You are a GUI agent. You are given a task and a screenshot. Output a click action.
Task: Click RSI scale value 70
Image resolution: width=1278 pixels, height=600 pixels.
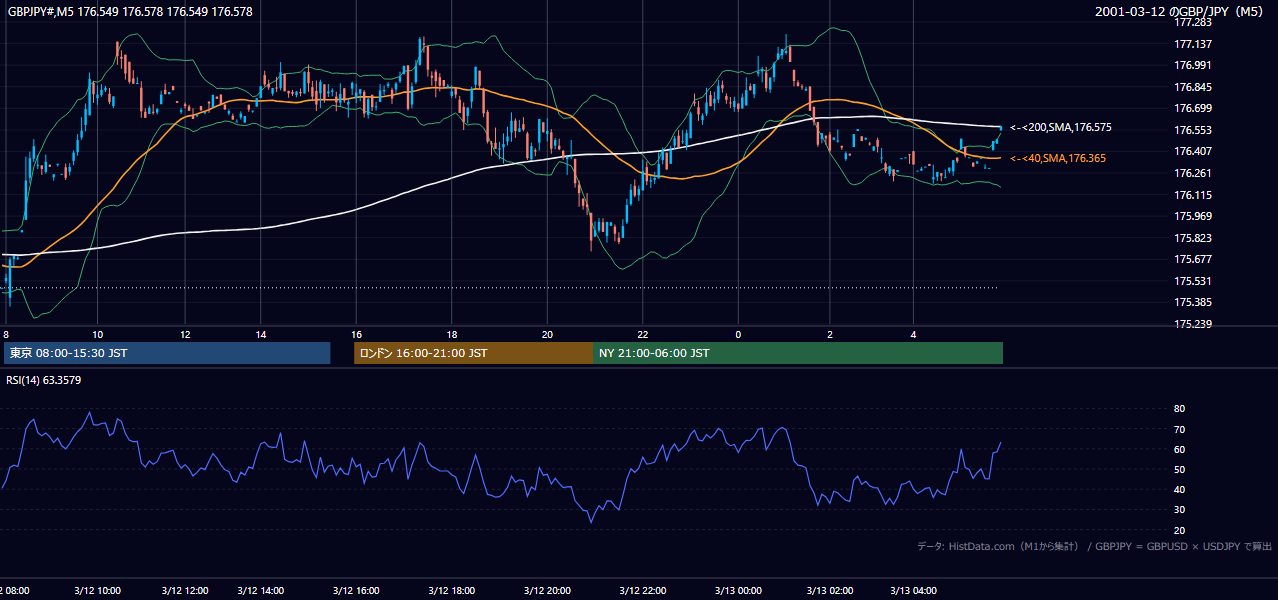(x=1179, y=429)
